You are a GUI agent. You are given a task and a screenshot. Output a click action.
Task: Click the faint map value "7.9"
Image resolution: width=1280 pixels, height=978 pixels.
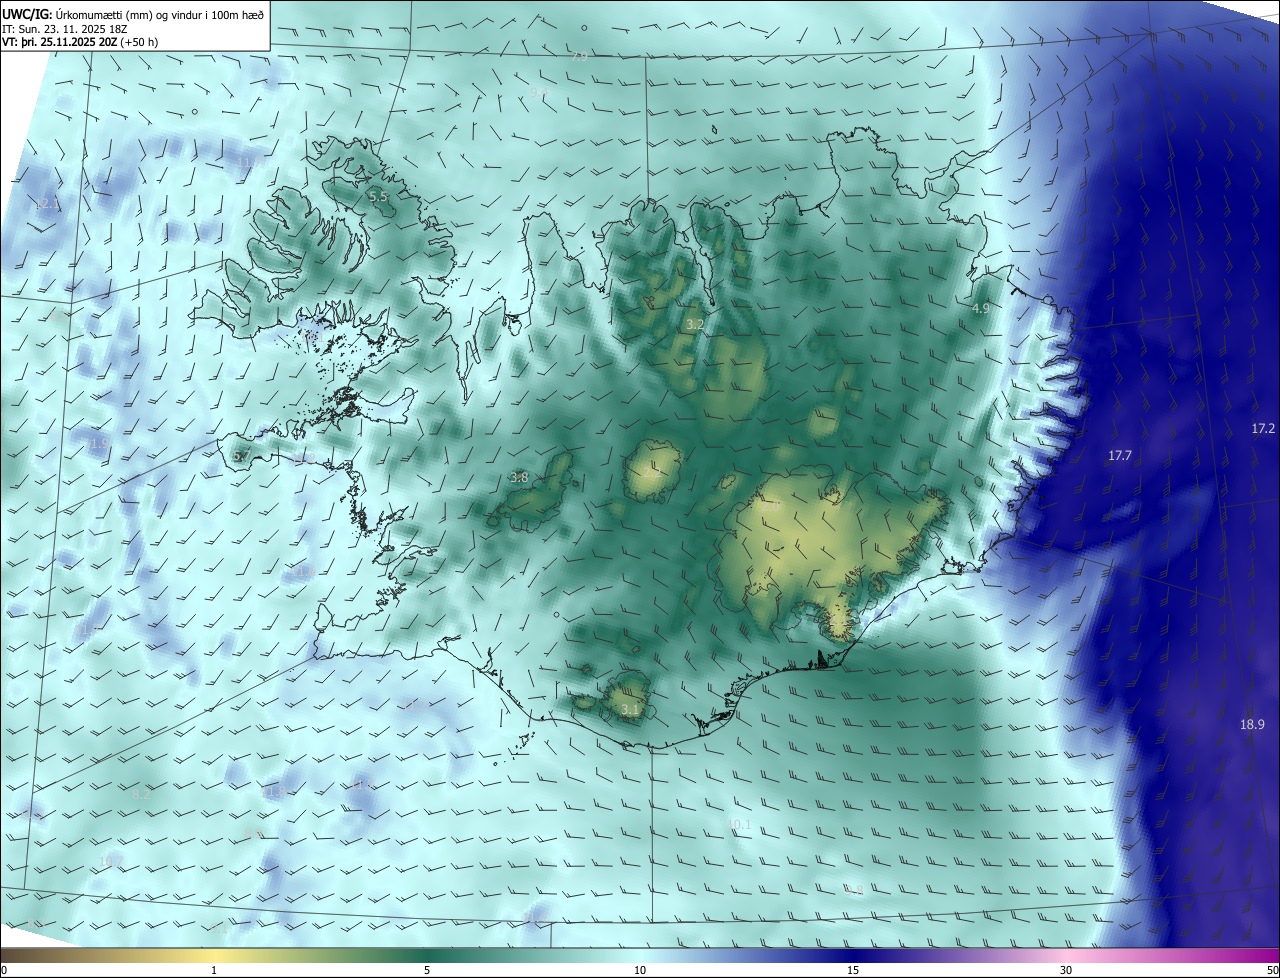(x=578, y=57)
